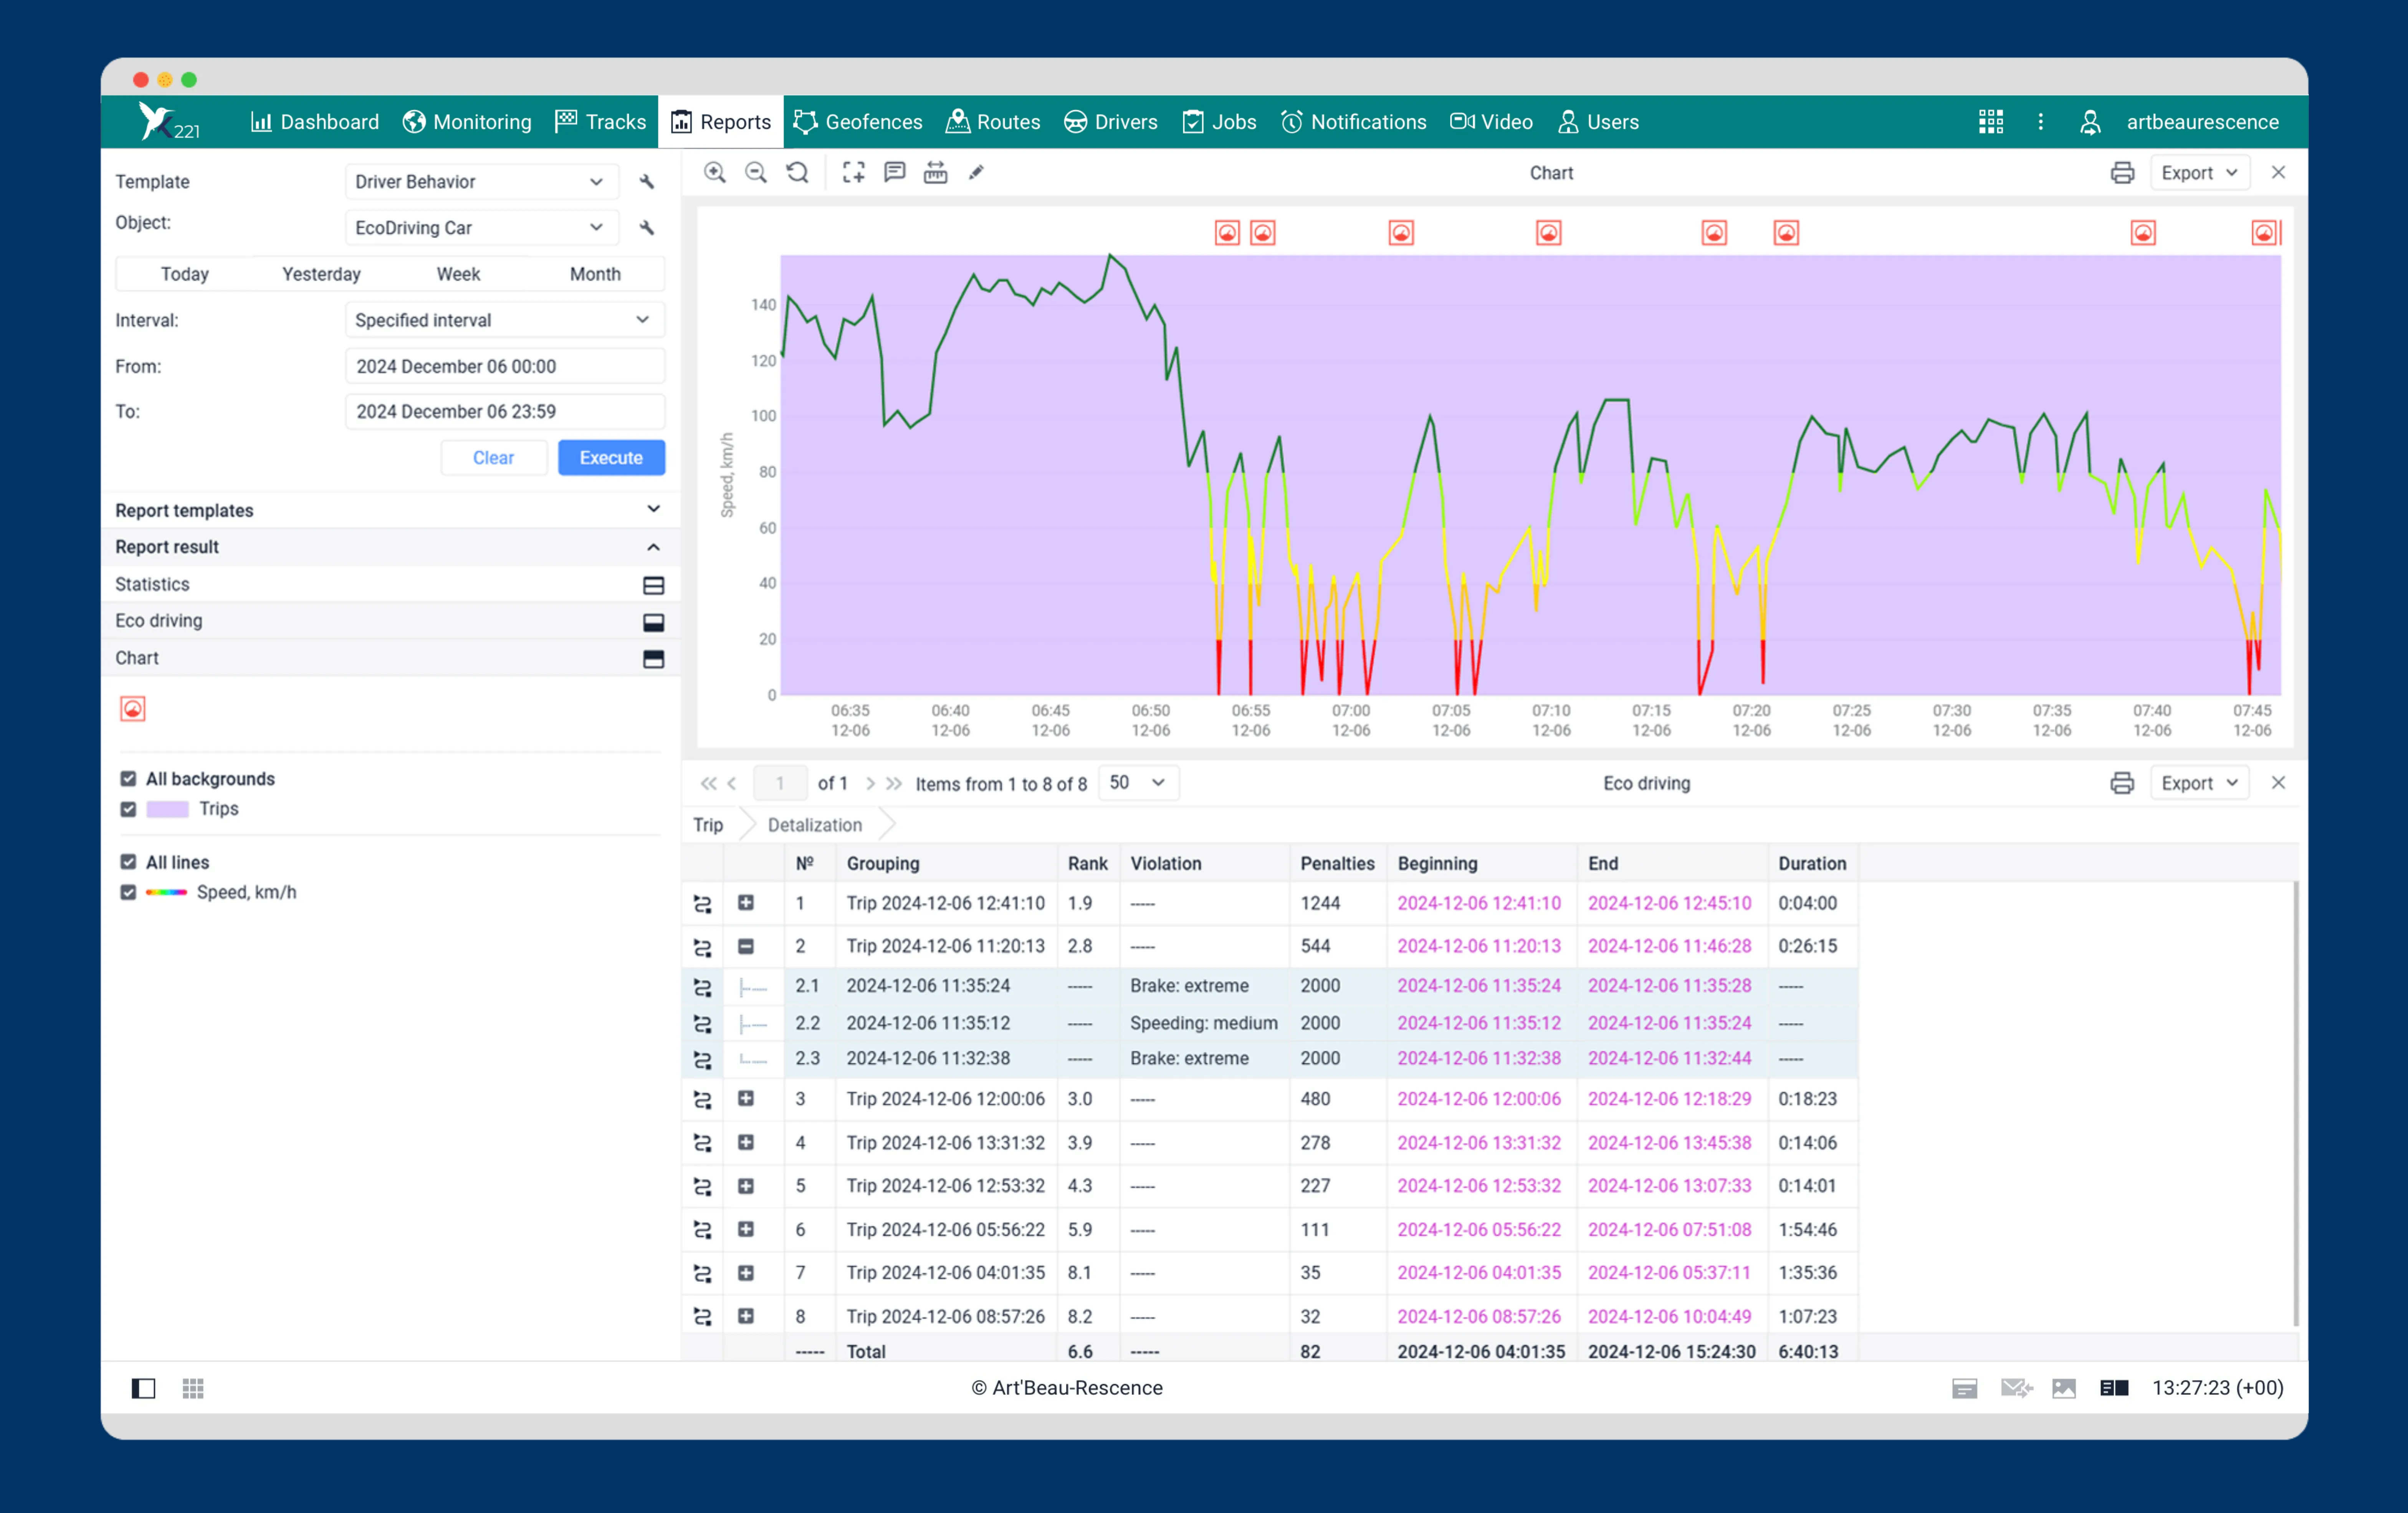Viewport: 2408px width, 1513px height.
Task: Toggle Chart result panel layout
Action: point(653,659)
